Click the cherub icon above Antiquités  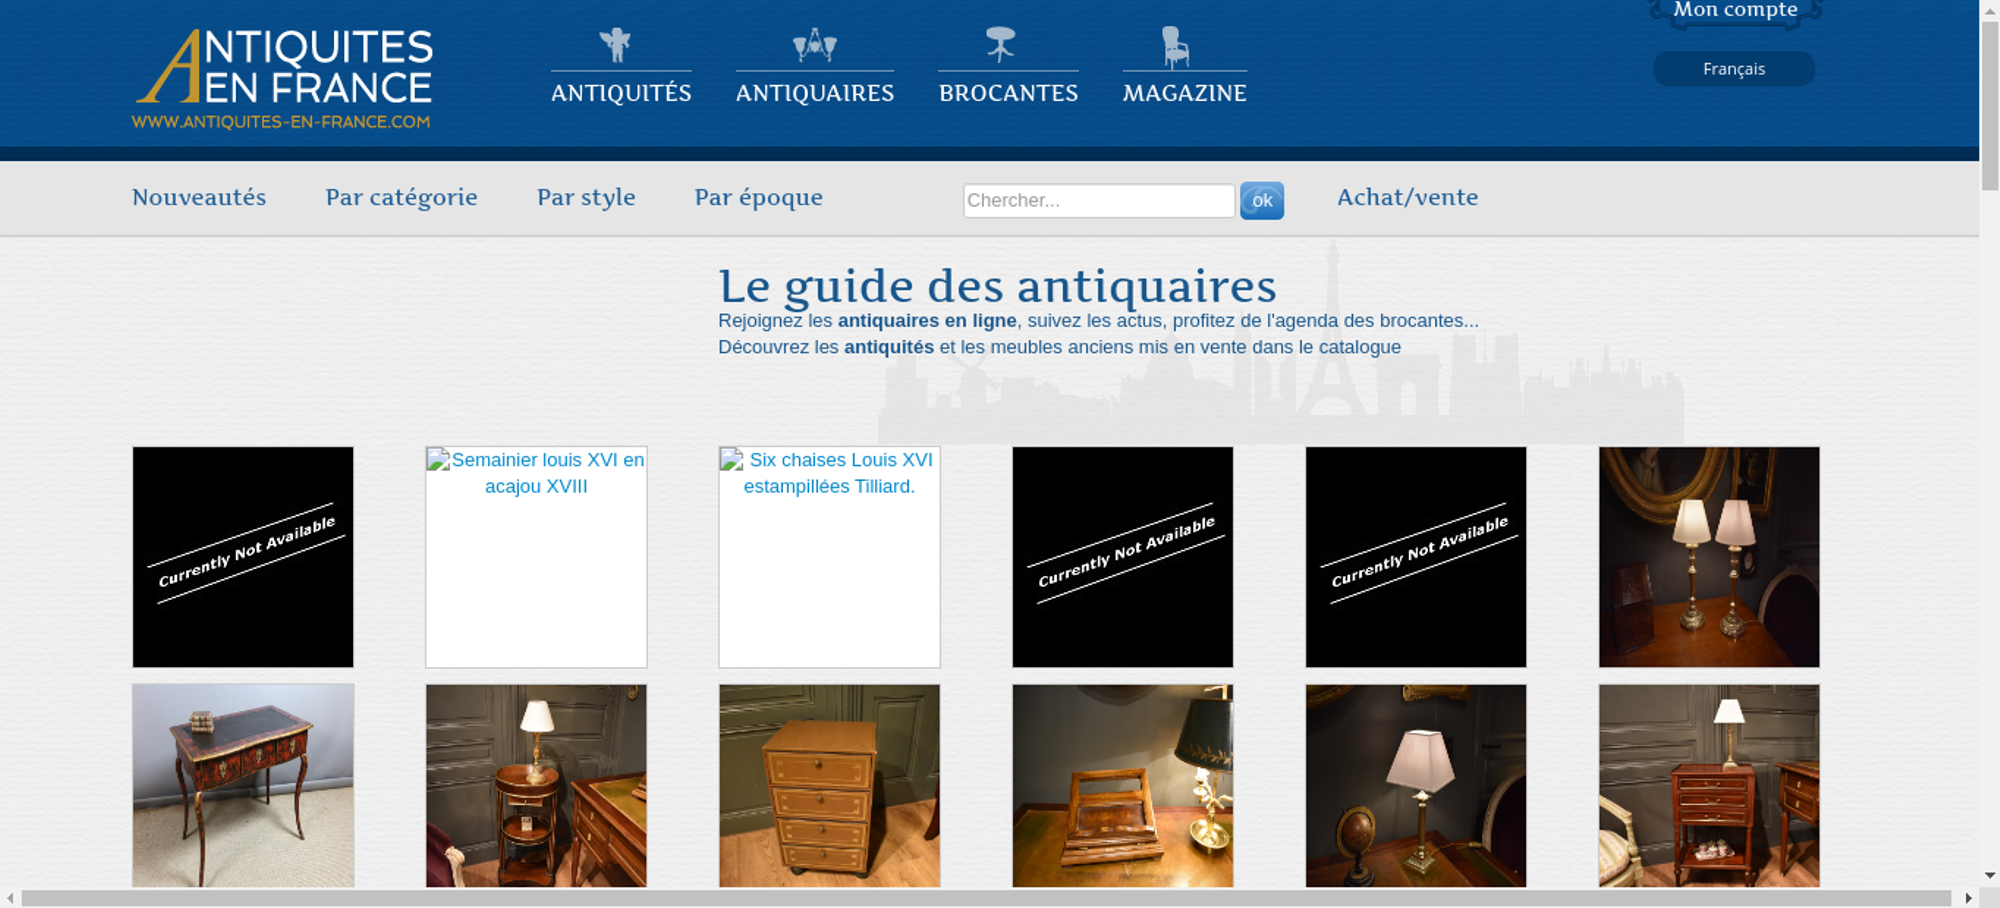pos(615,45)
